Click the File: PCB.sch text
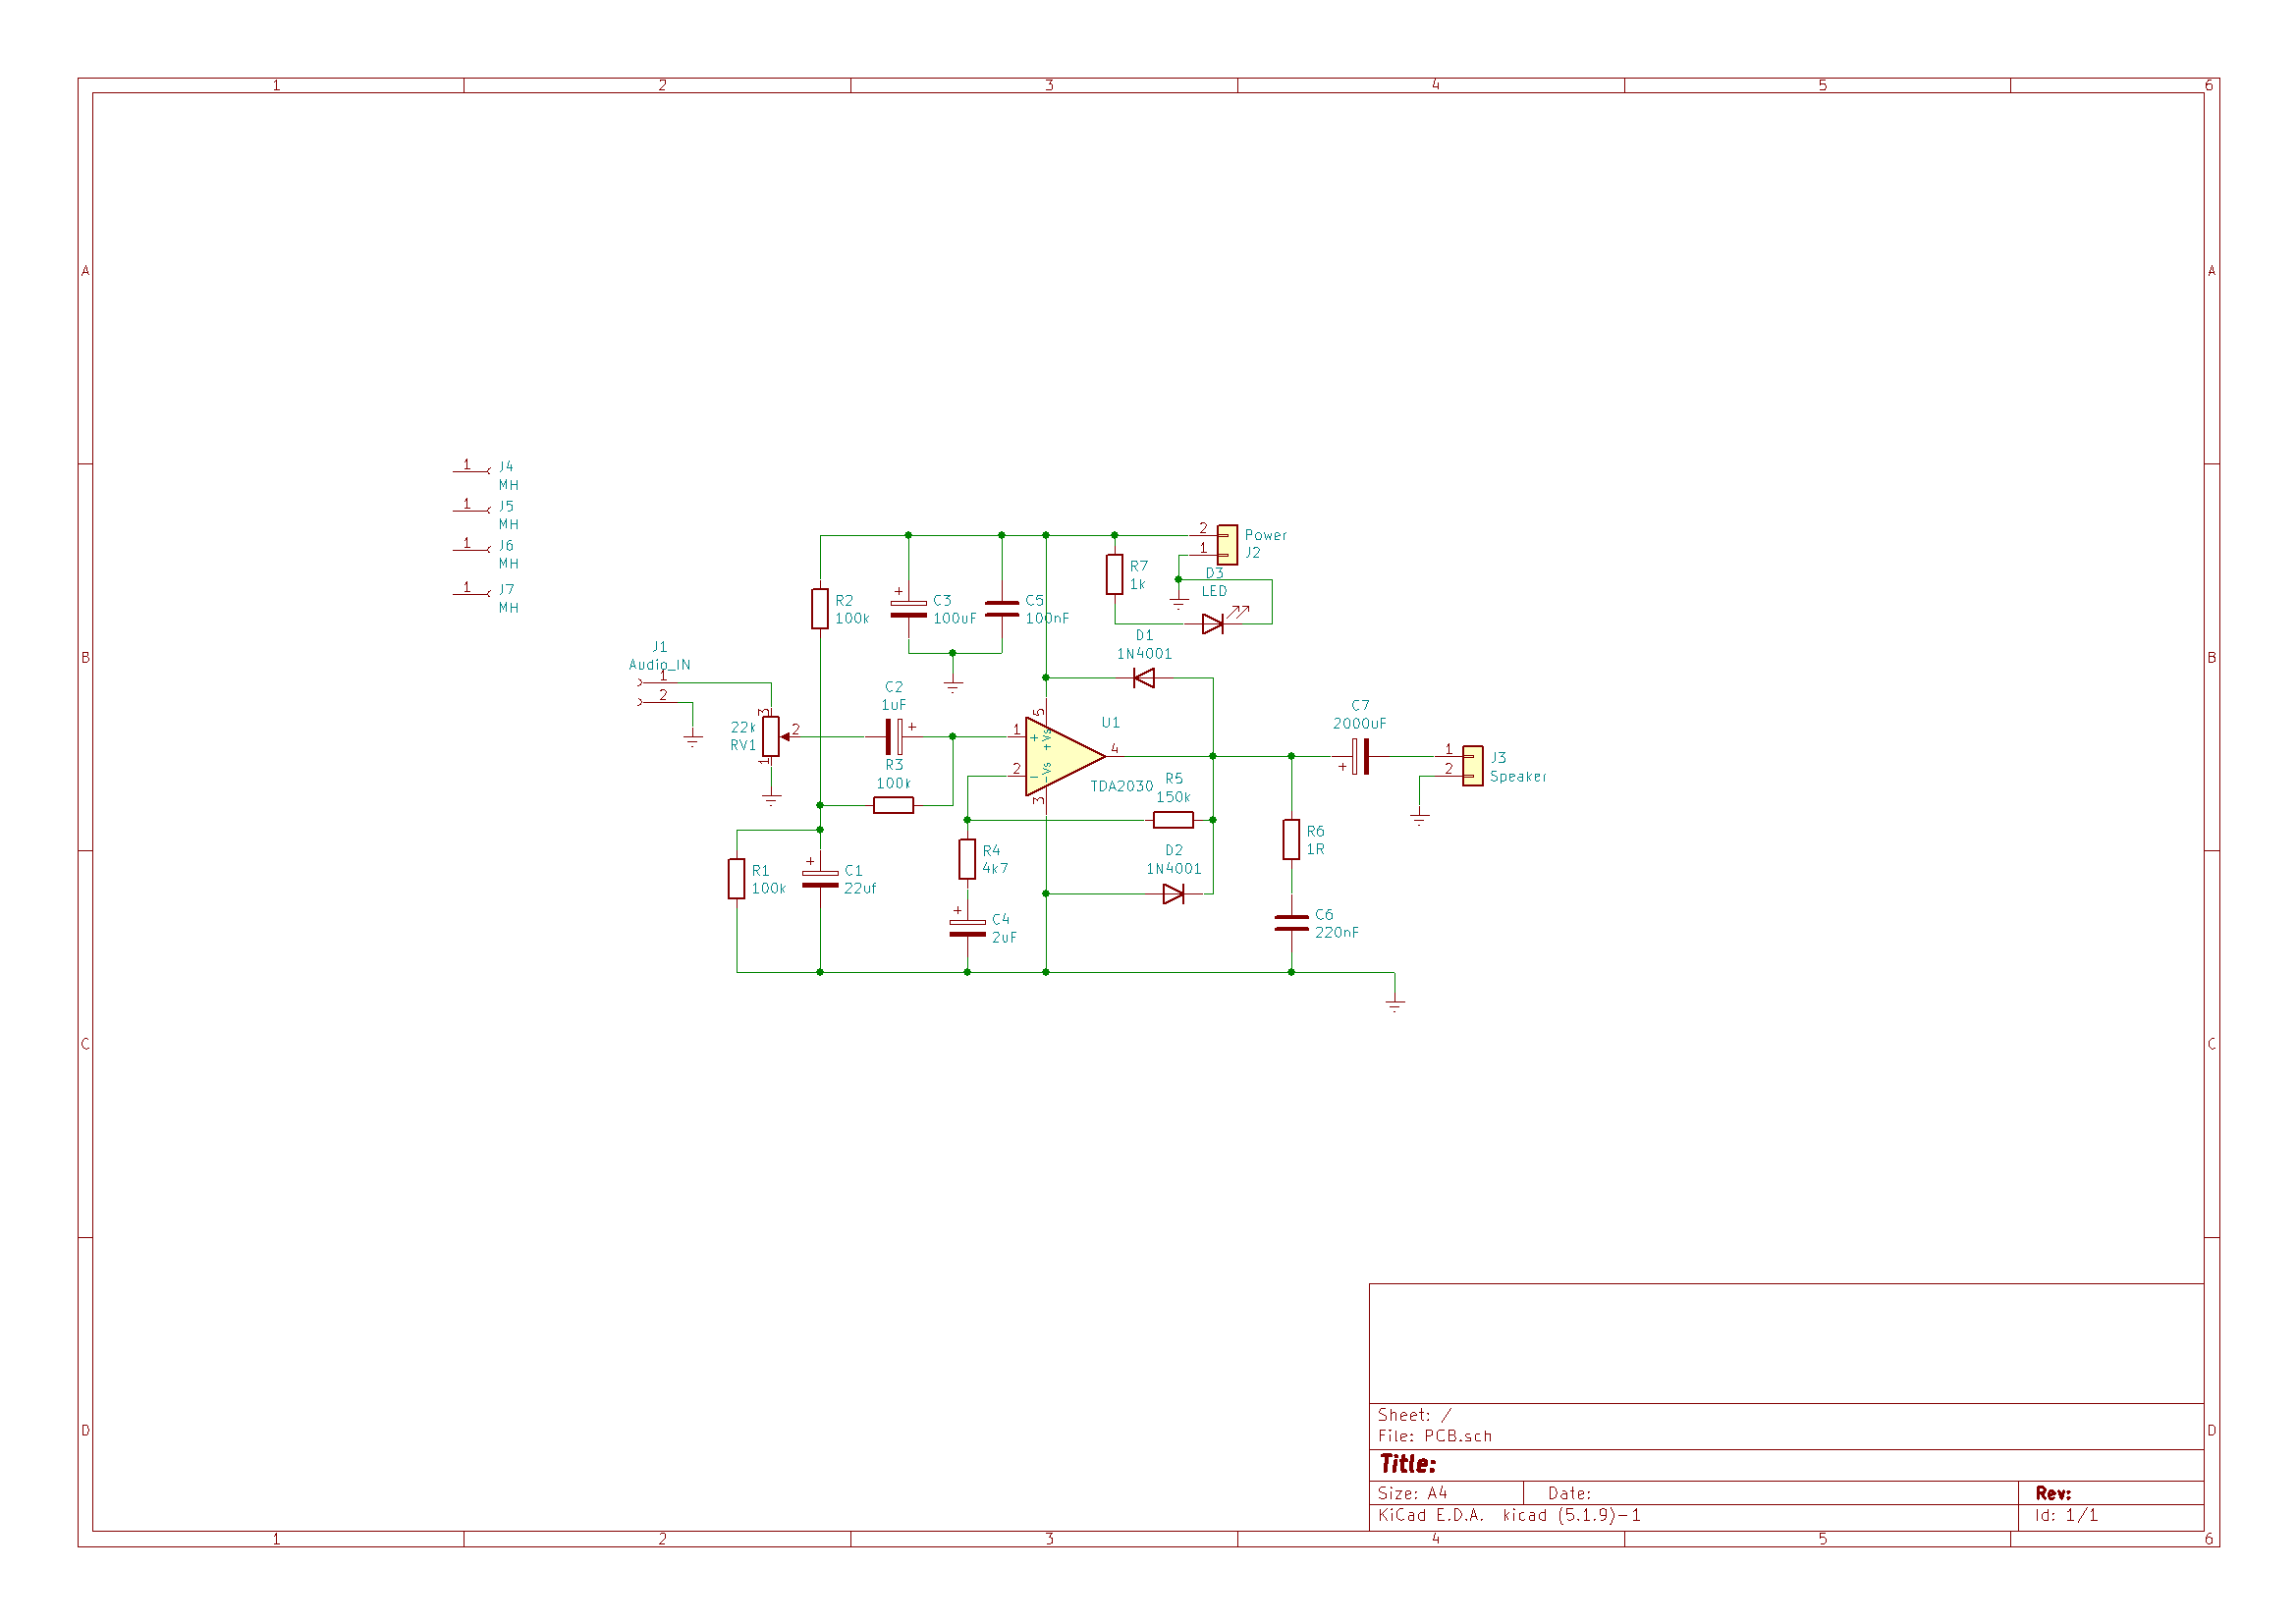The image size is (2296, 1623). pyautogui.click(x=1435, y=1436)
